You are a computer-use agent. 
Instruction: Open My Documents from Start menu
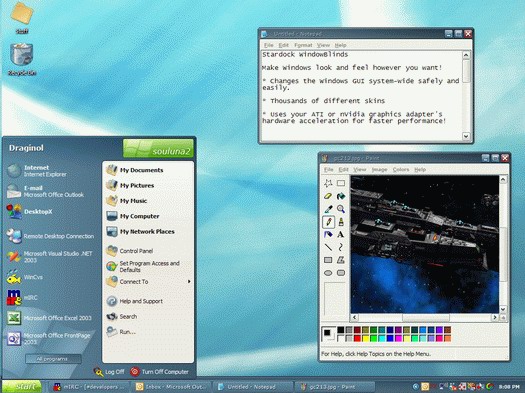pyautogui.click(x=148, y=170)
